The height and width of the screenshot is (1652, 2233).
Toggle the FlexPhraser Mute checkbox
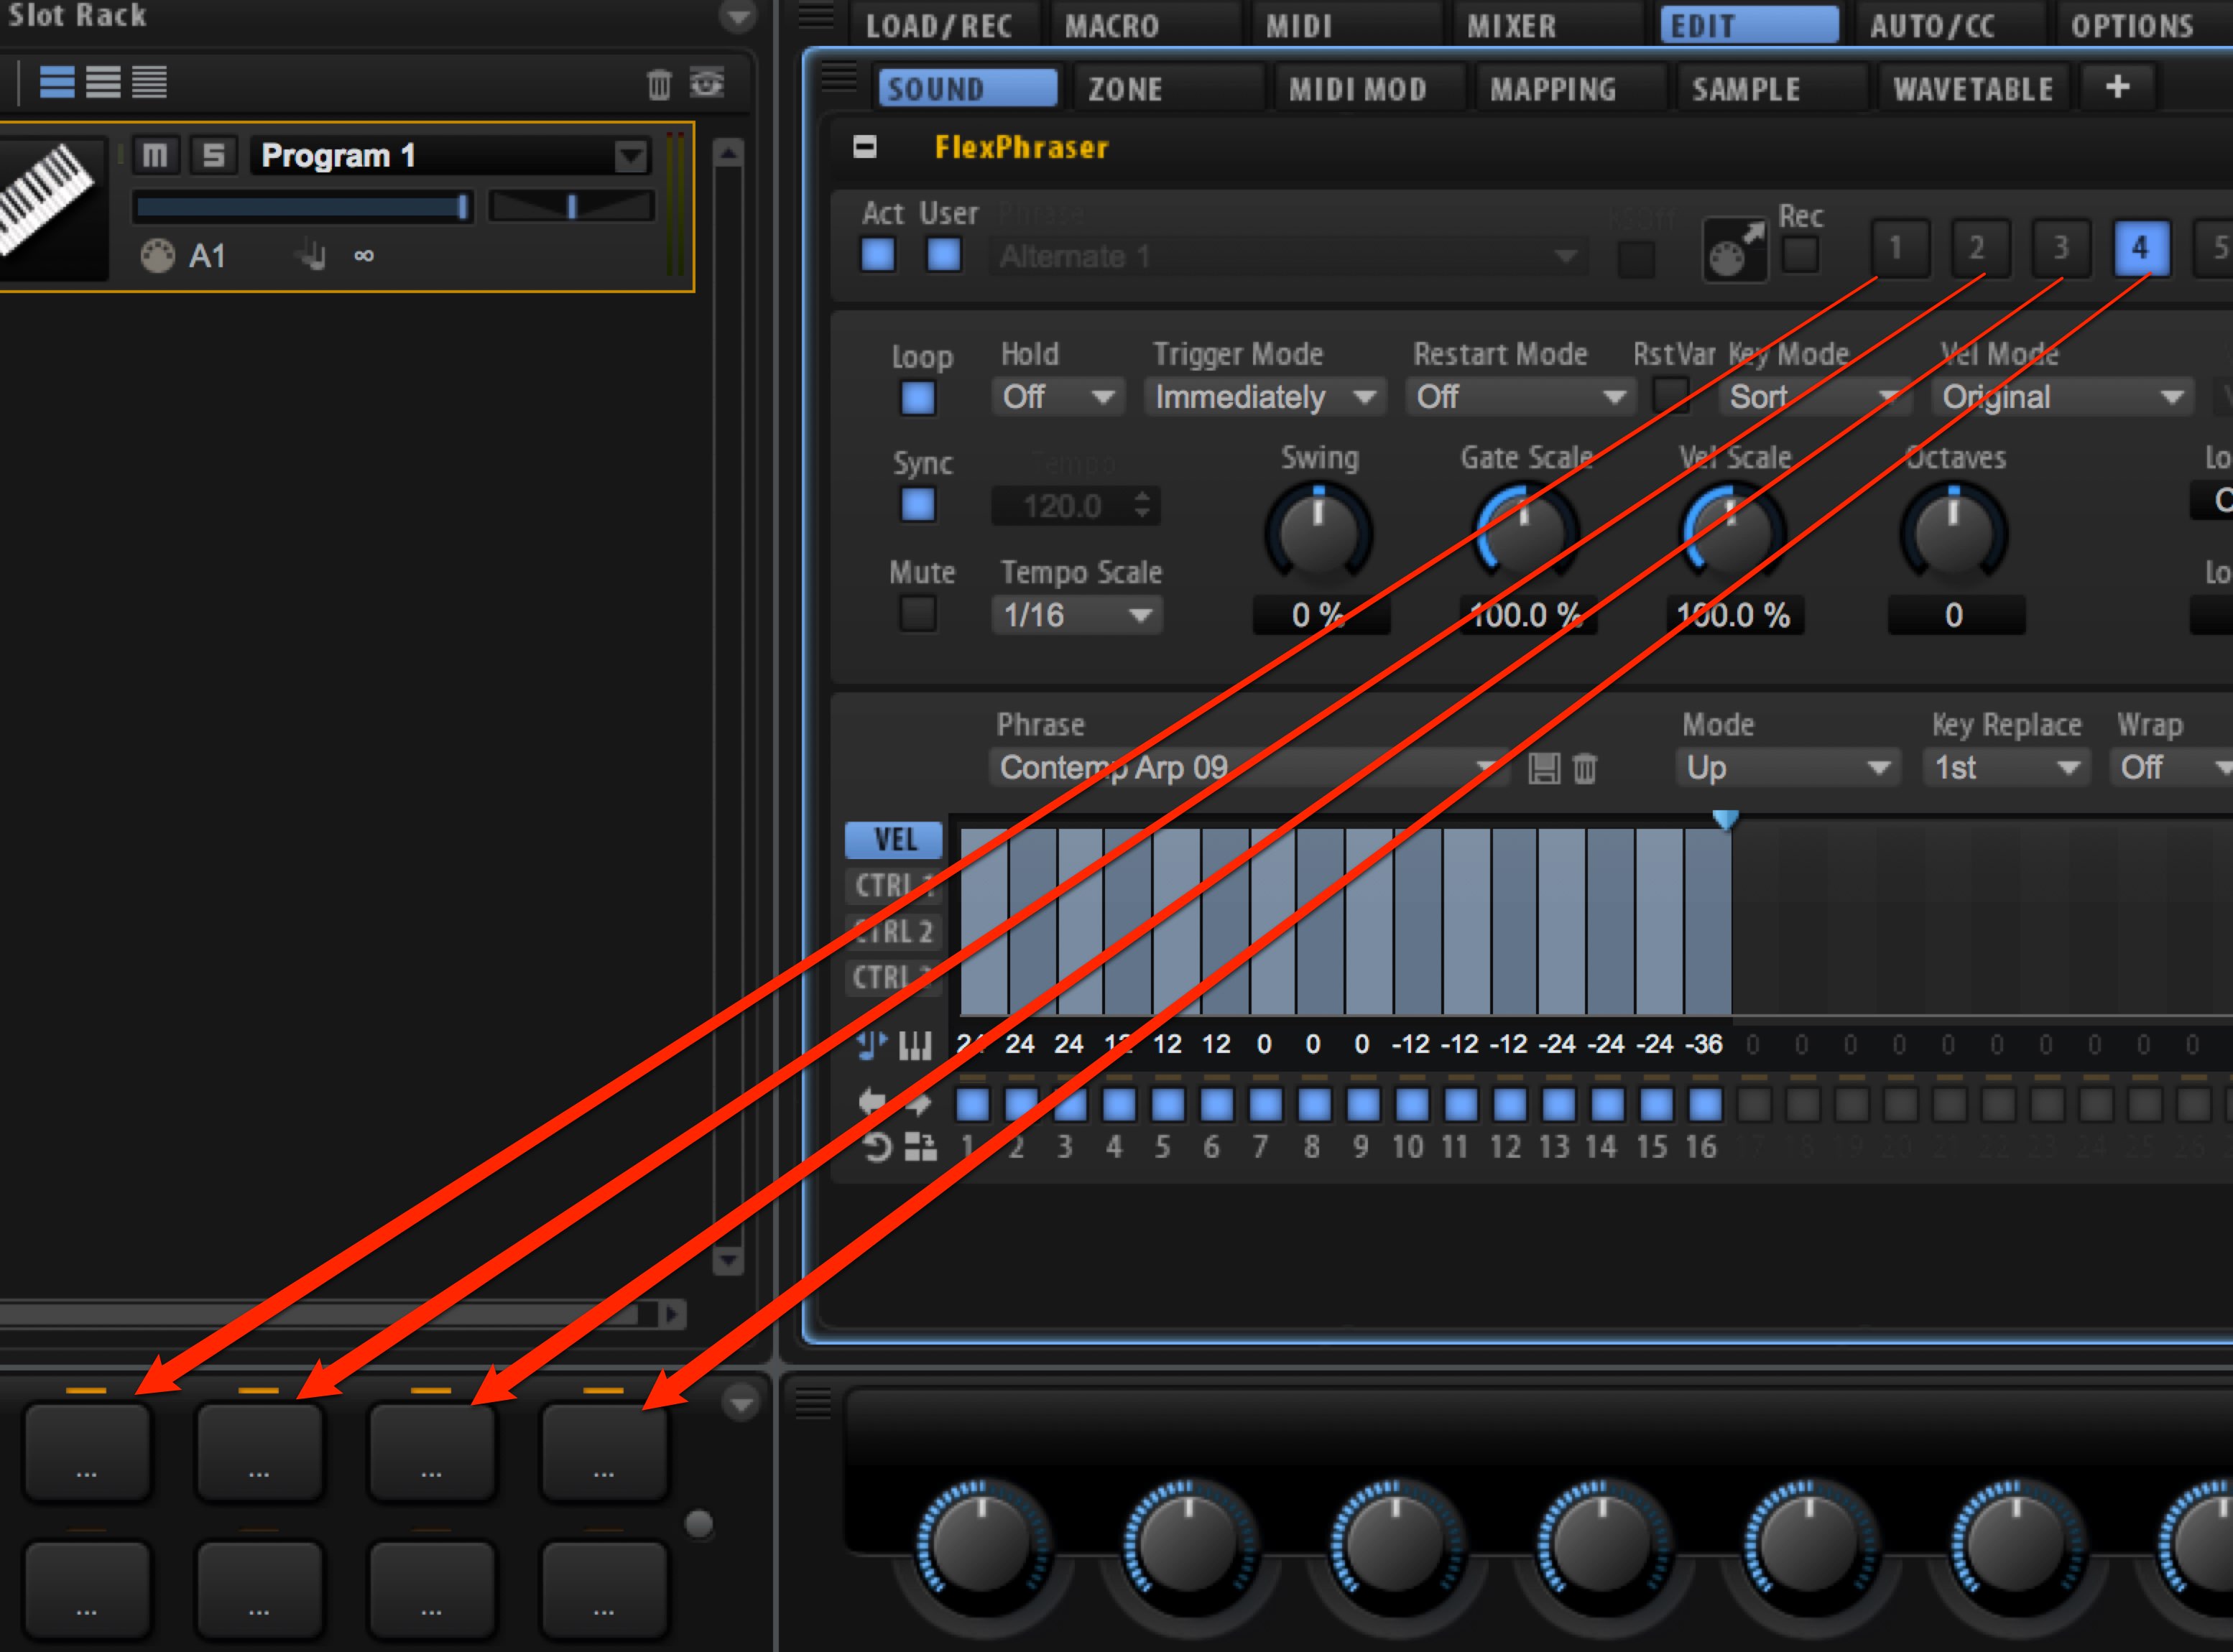tap(918, 614)
